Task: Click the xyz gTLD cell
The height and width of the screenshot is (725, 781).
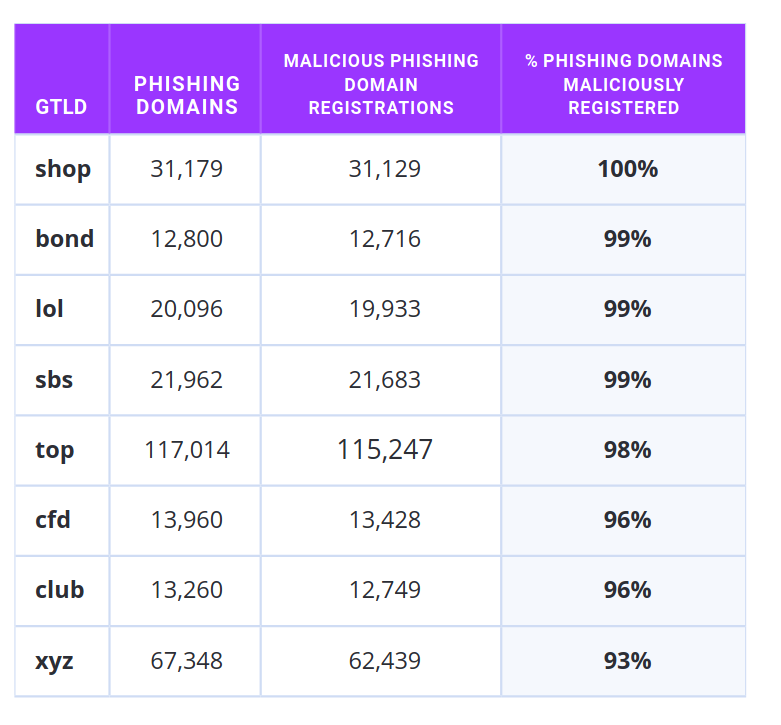Action: pos(54,661)
